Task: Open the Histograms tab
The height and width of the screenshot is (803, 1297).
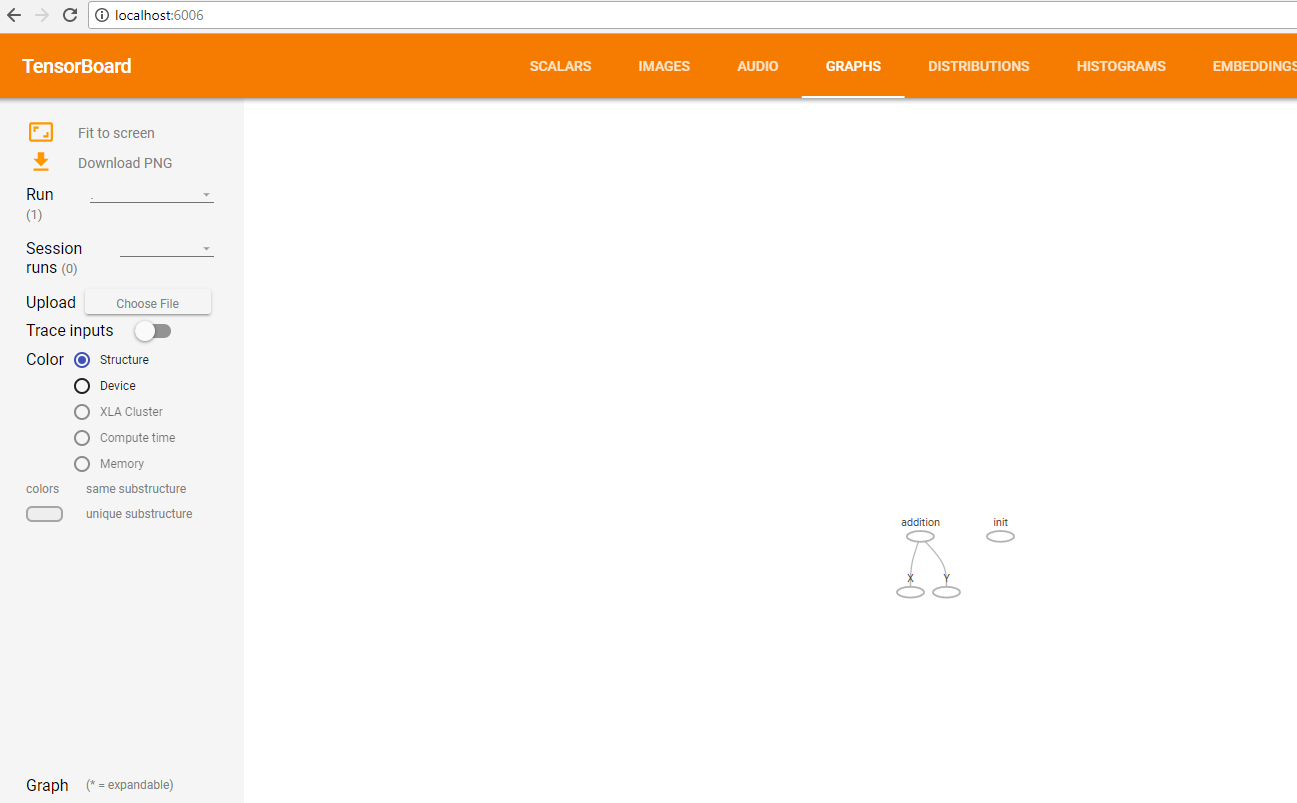Action: (x=1121, y=66)
